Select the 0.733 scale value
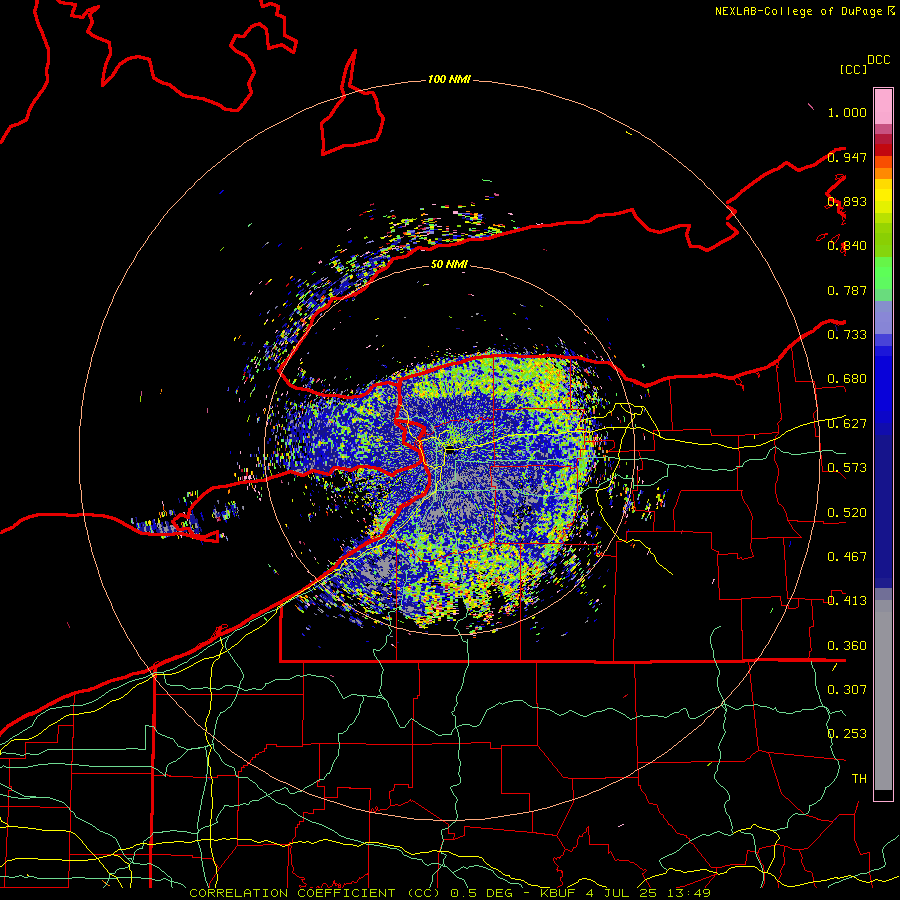The height and width of the screenshot is (900, 900). [x=847, y=334]
